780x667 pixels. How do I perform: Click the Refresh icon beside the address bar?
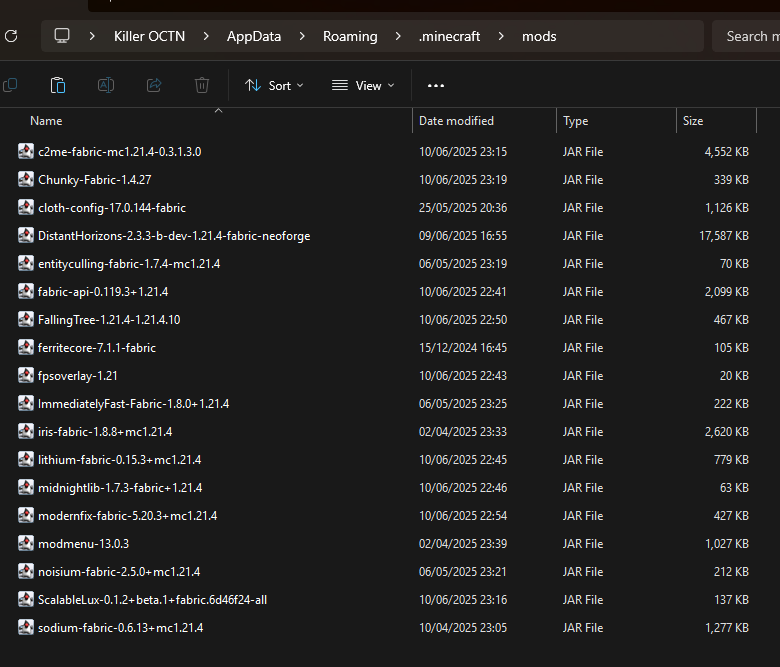click(11, 36)
